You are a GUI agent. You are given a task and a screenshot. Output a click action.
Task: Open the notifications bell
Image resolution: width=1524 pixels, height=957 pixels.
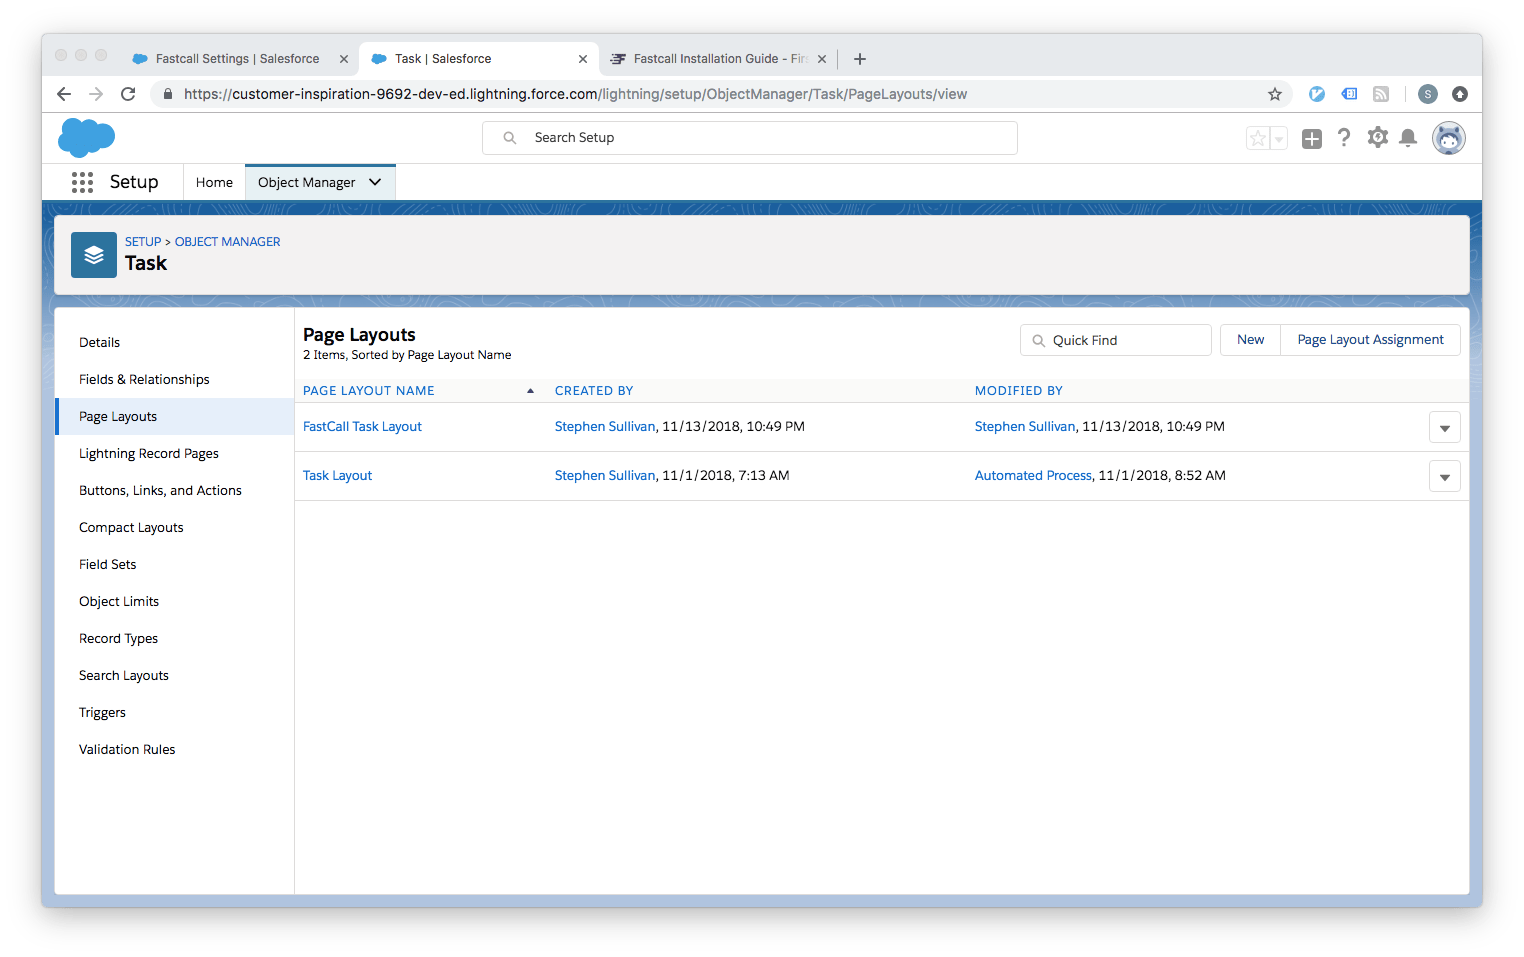[1409, 138]
